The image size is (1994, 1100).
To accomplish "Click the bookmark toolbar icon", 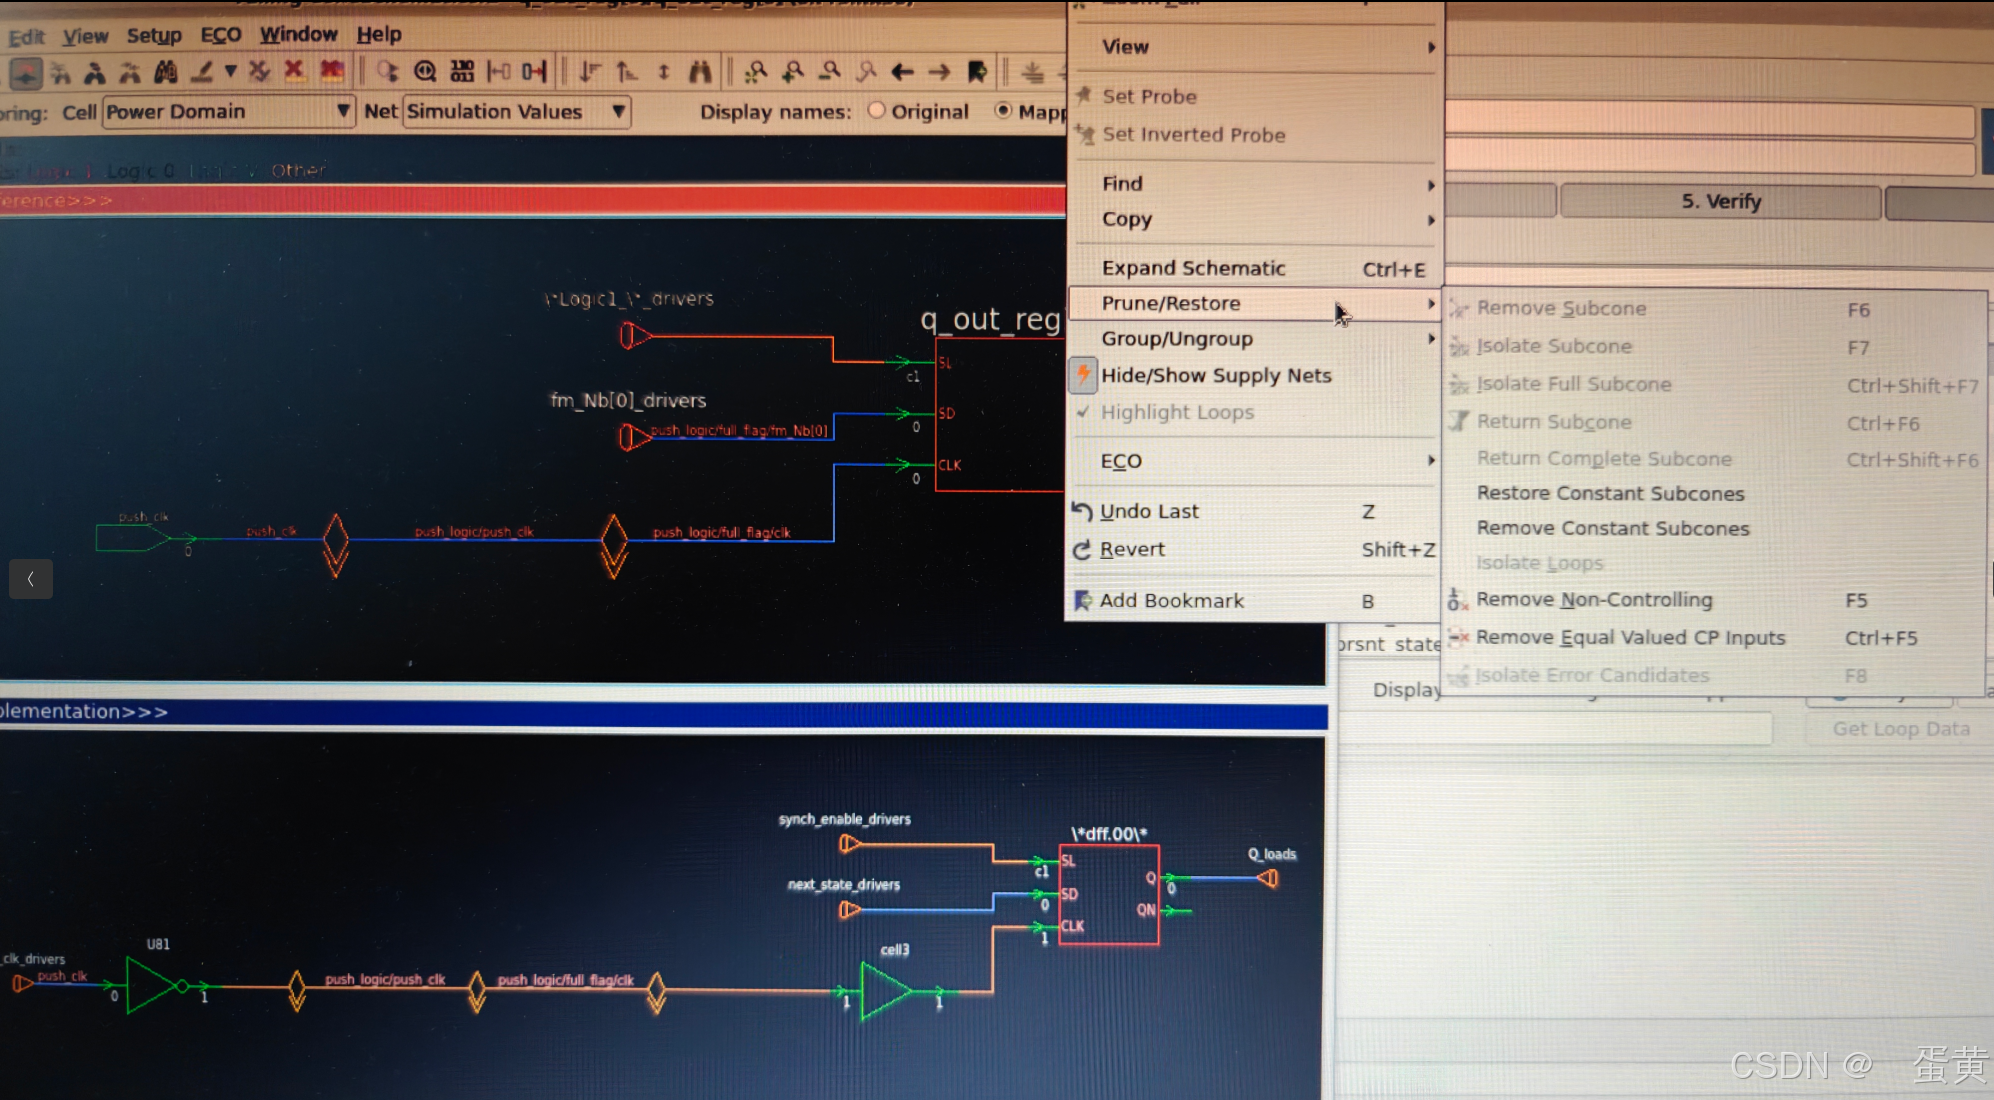I will click(977, 72).
